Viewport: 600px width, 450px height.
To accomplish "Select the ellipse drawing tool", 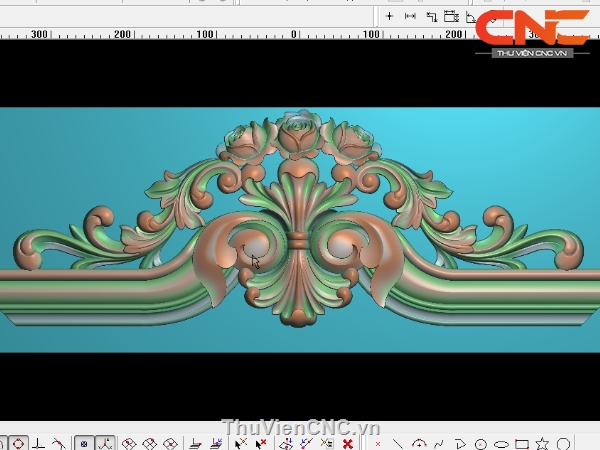I will click(501, 443).
